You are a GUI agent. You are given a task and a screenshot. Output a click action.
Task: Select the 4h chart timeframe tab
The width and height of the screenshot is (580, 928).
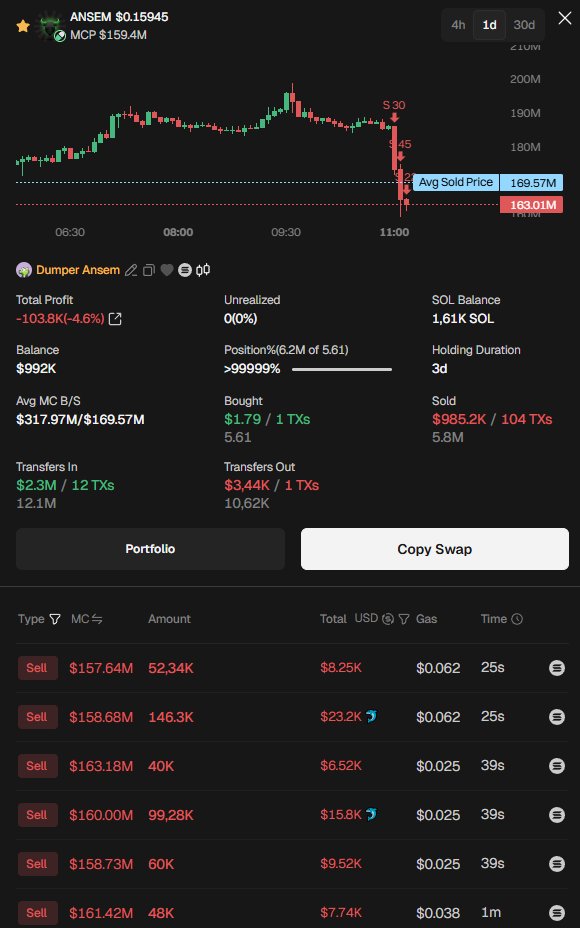coord(458,25)
